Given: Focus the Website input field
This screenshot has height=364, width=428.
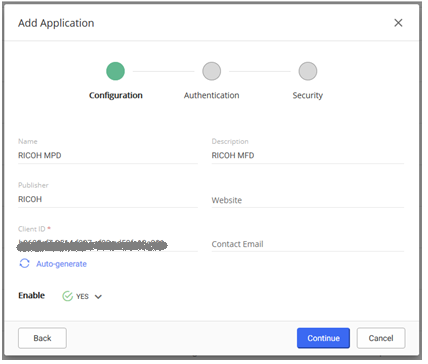Looking at the screenshot, I should point(307,200).
